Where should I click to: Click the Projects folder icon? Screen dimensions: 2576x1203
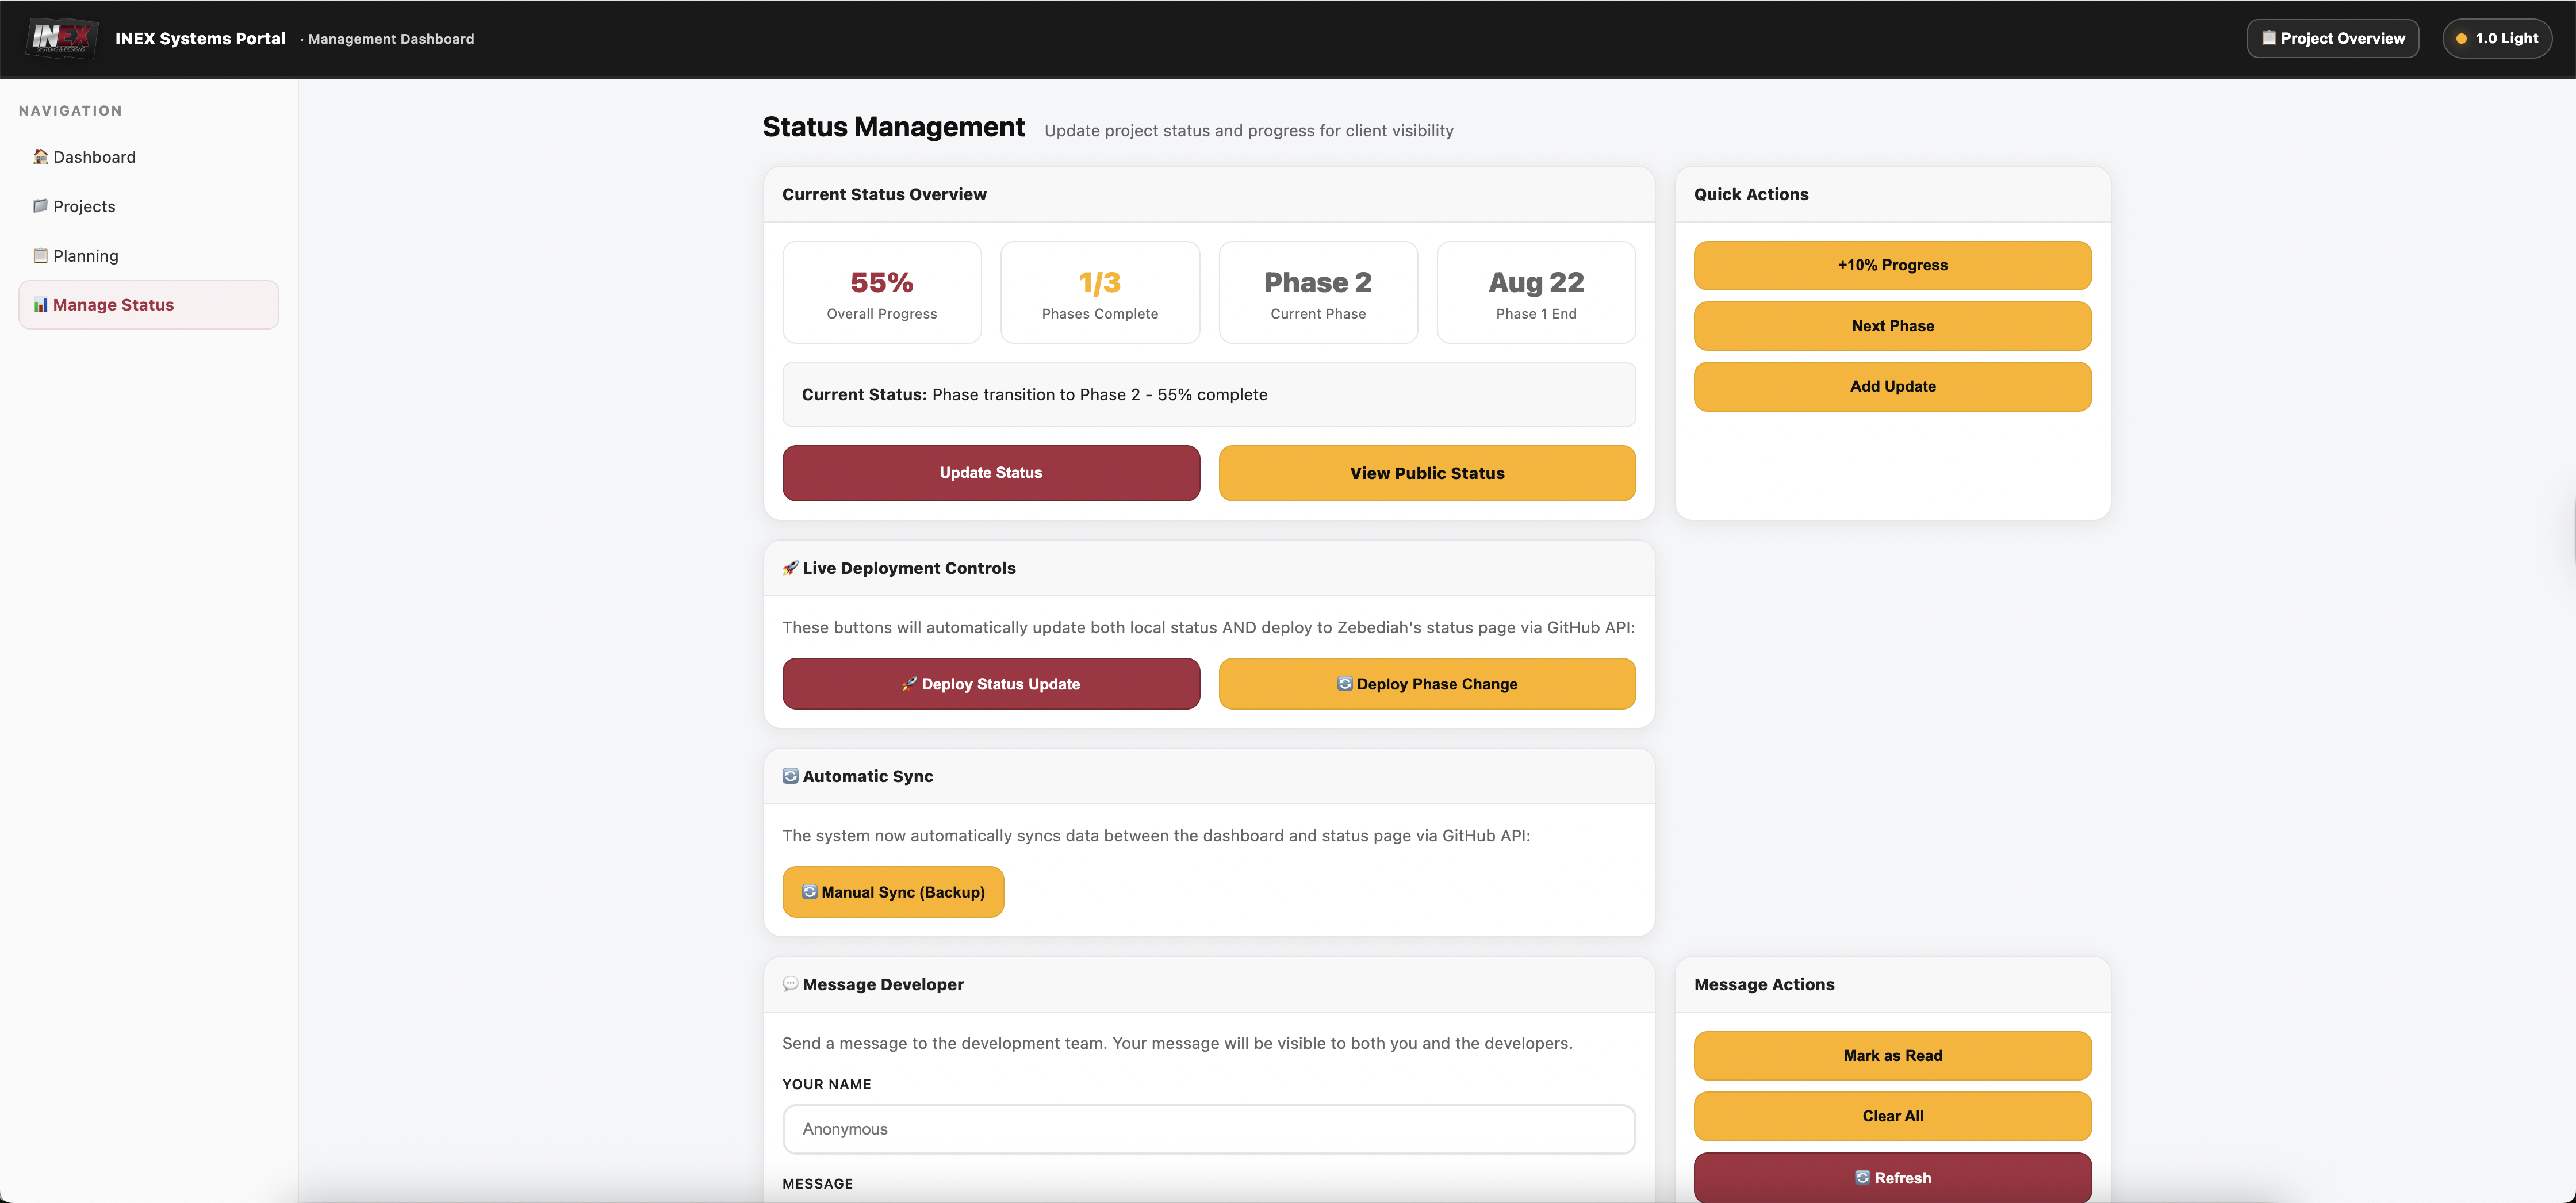click(x=41, y=206)
